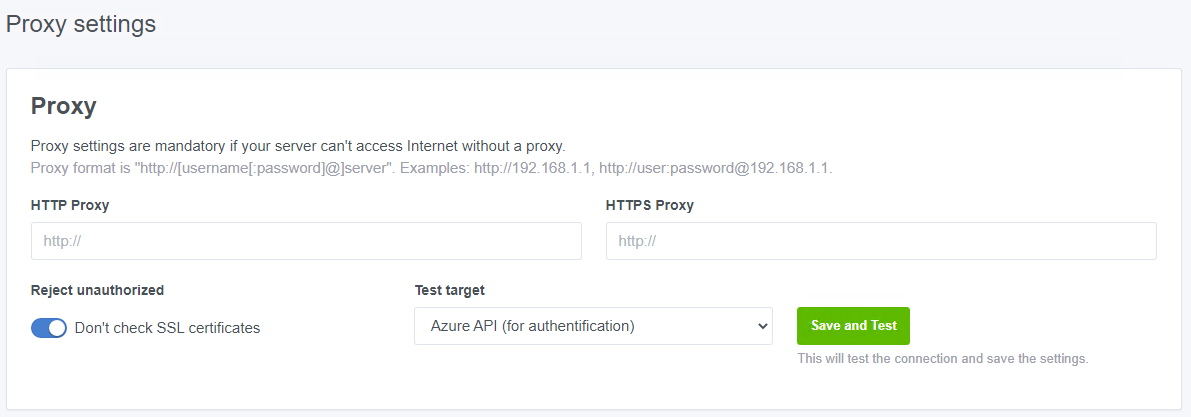Click the Test target dropdown arrow

pyautogui.click(x=762, y=326)
